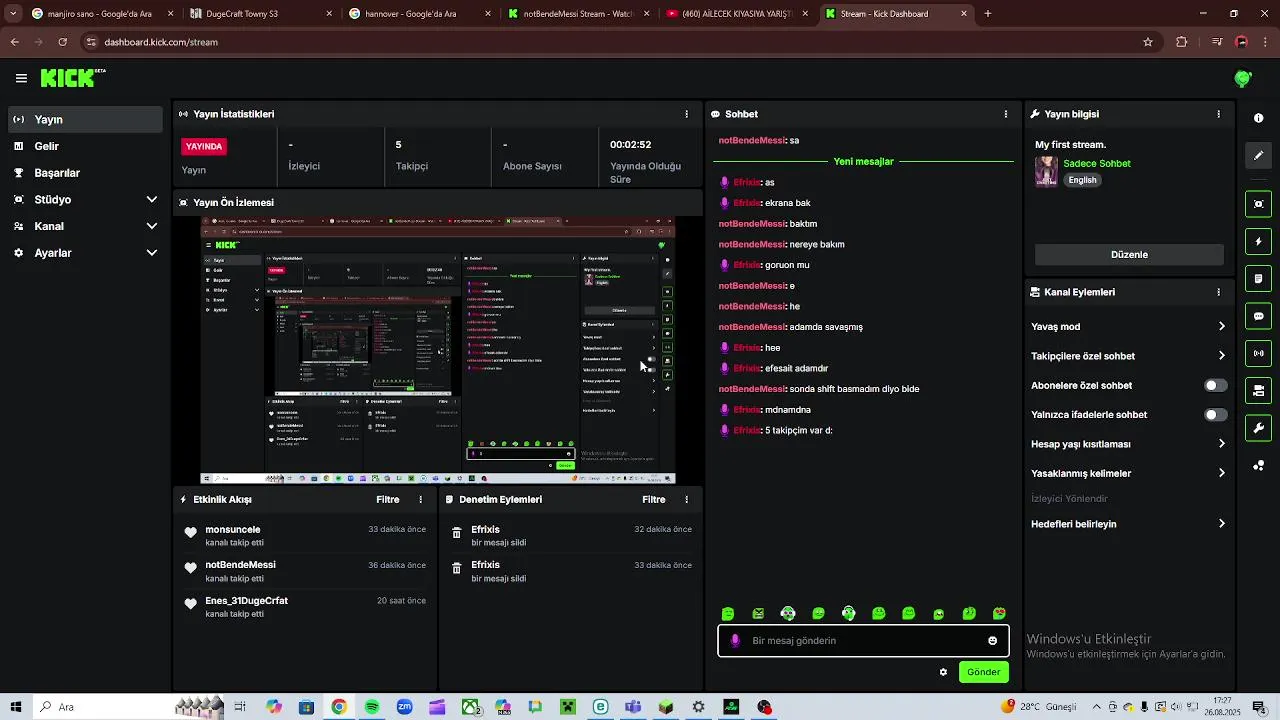Bookmark page with the star icon
This screenshot has height=720, width=1280.
tap(1148, 42)
